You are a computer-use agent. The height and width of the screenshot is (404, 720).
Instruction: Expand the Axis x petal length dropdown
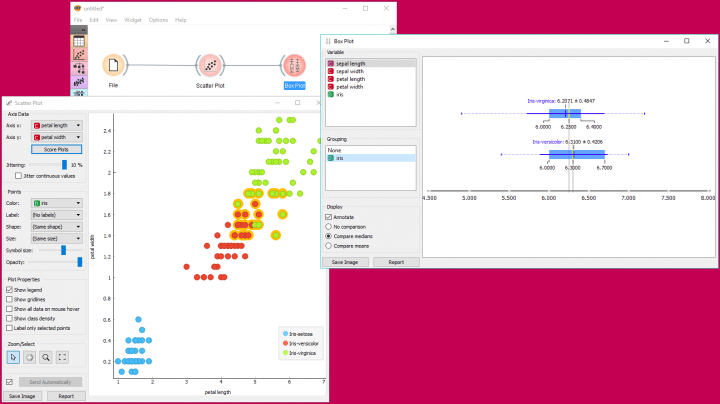click(x=56, y=125)
